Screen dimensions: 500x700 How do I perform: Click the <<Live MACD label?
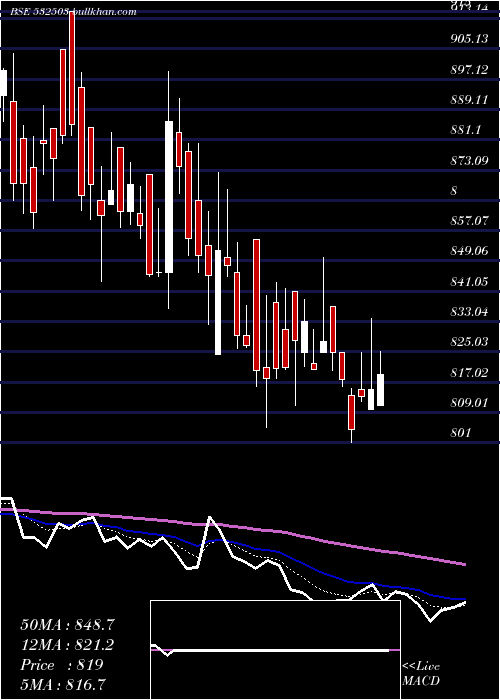click(421, 673)
